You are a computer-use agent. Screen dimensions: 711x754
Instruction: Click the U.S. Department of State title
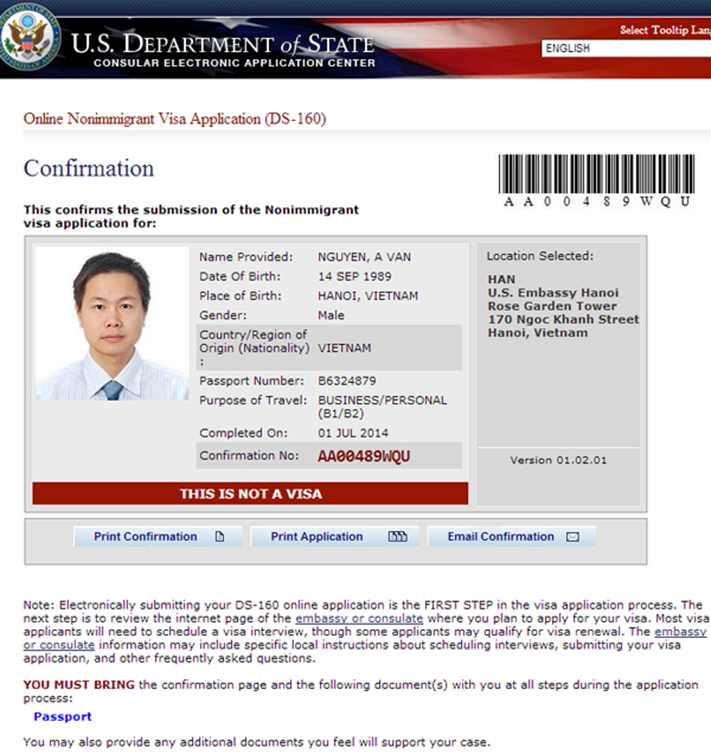(222, 43)
